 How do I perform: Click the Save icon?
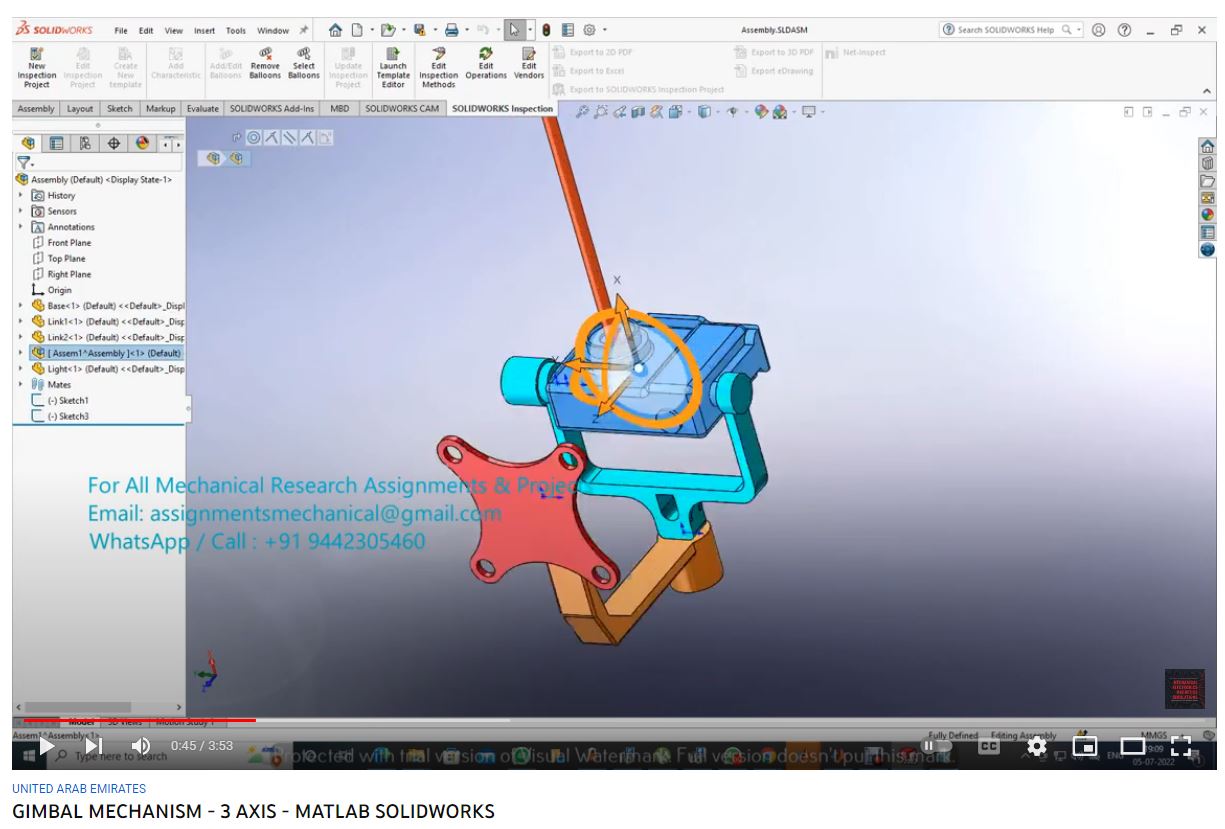pyautogui.click(x=419, y=30)
